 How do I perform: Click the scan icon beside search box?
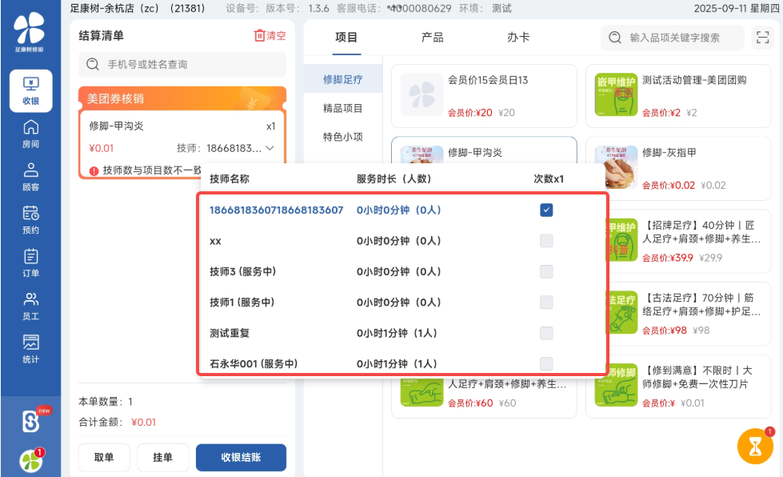click(763, 38)
